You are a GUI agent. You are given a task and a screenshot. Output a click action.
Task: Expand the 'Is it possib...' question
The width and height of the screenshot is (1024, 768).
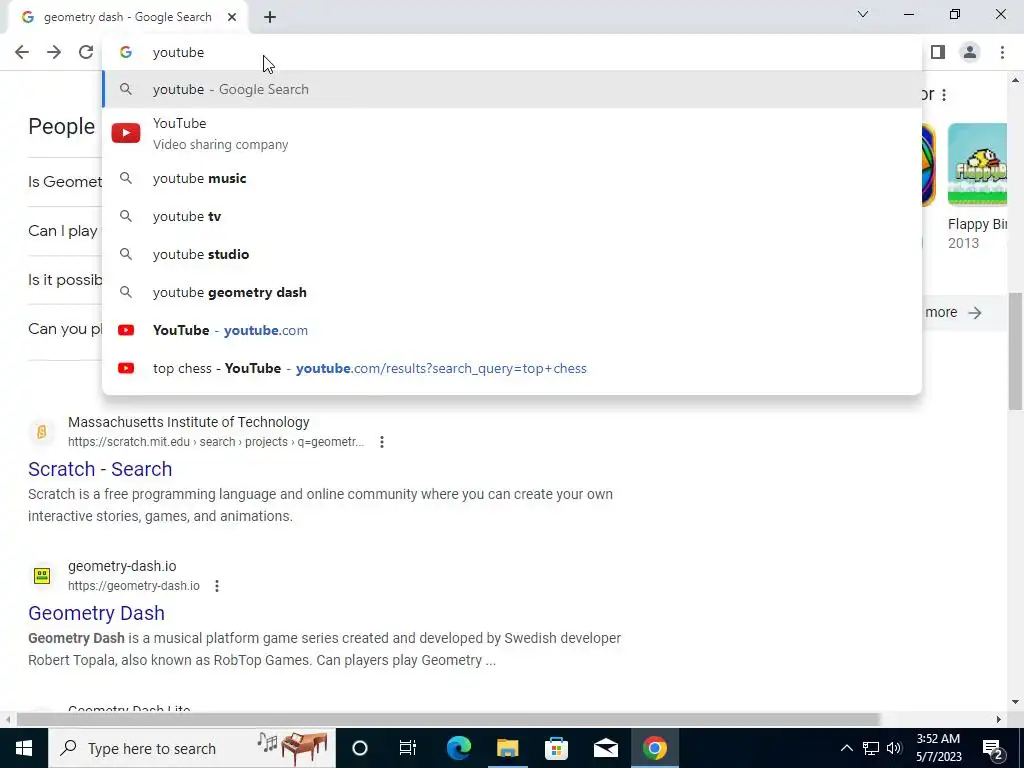(65, 280)
